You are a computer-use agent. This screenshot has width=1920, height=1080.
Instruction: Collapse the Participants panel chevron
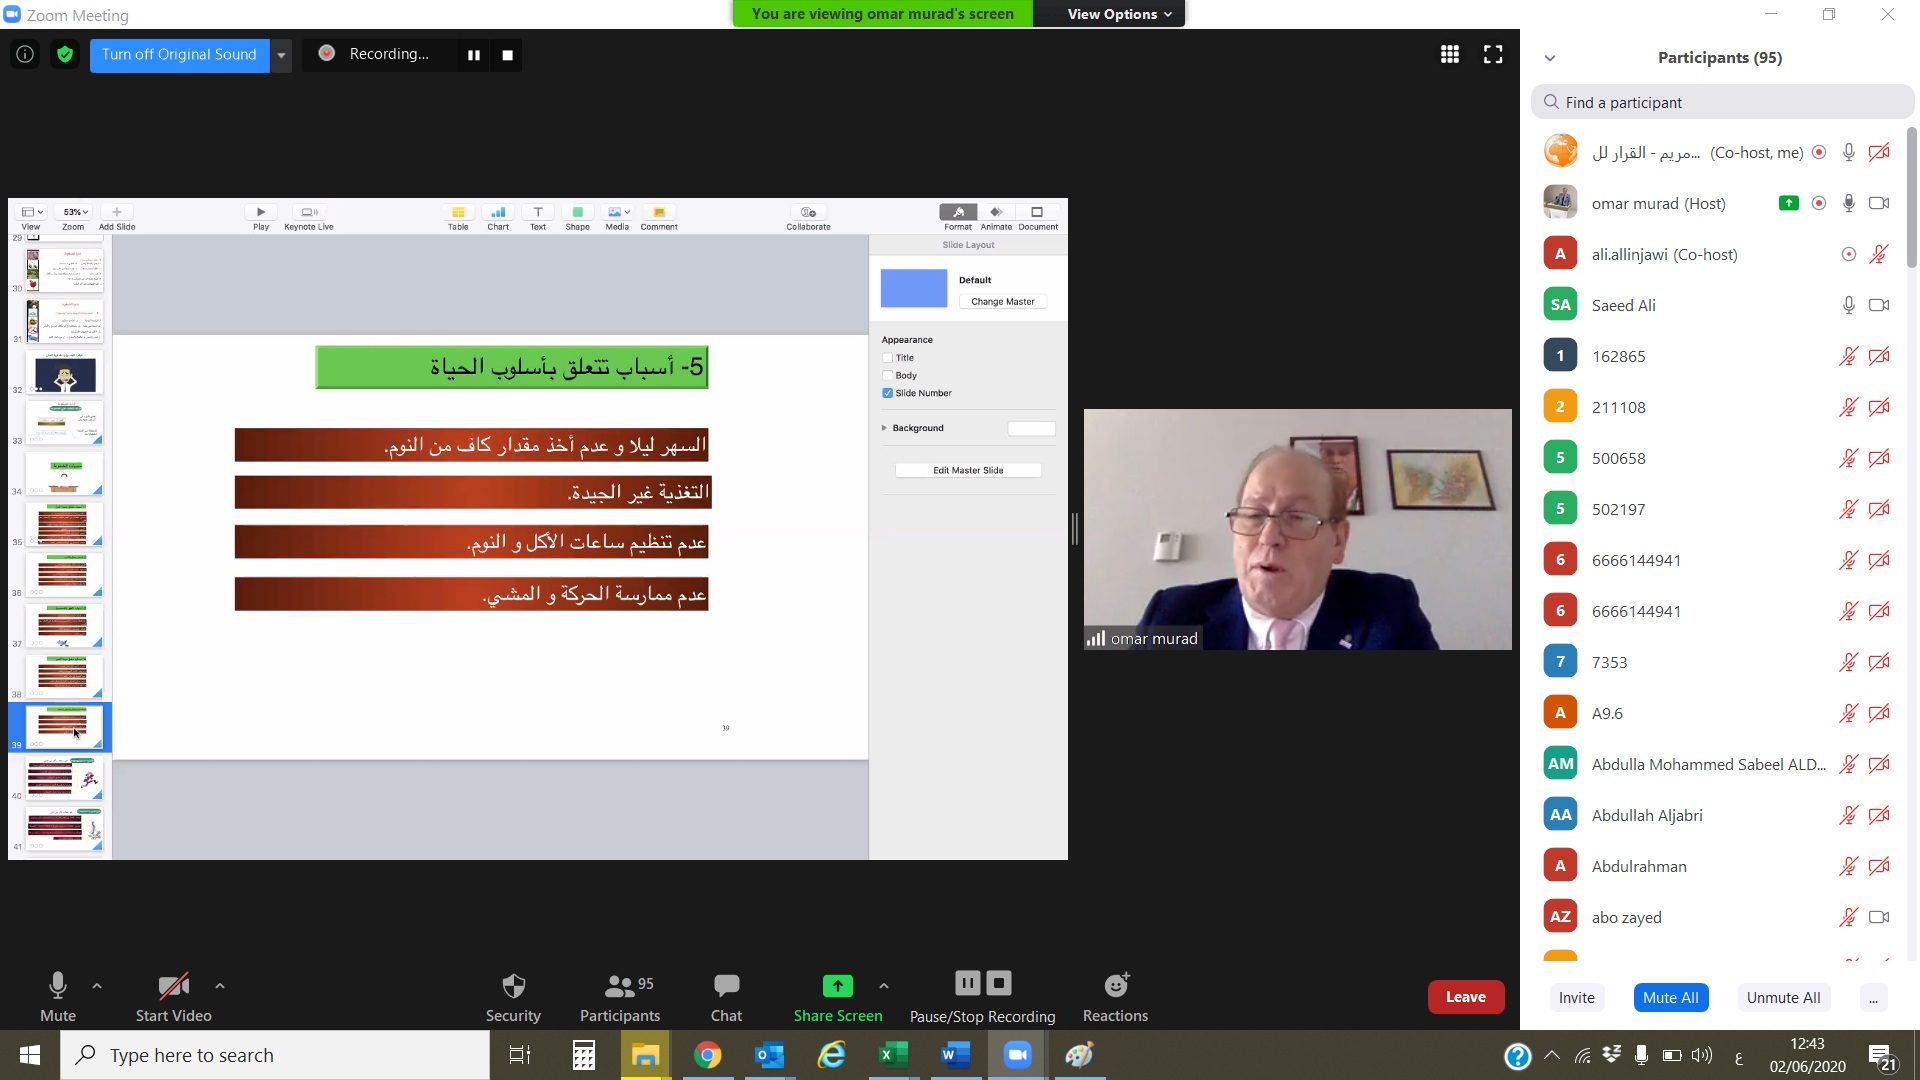(1550, 58)
